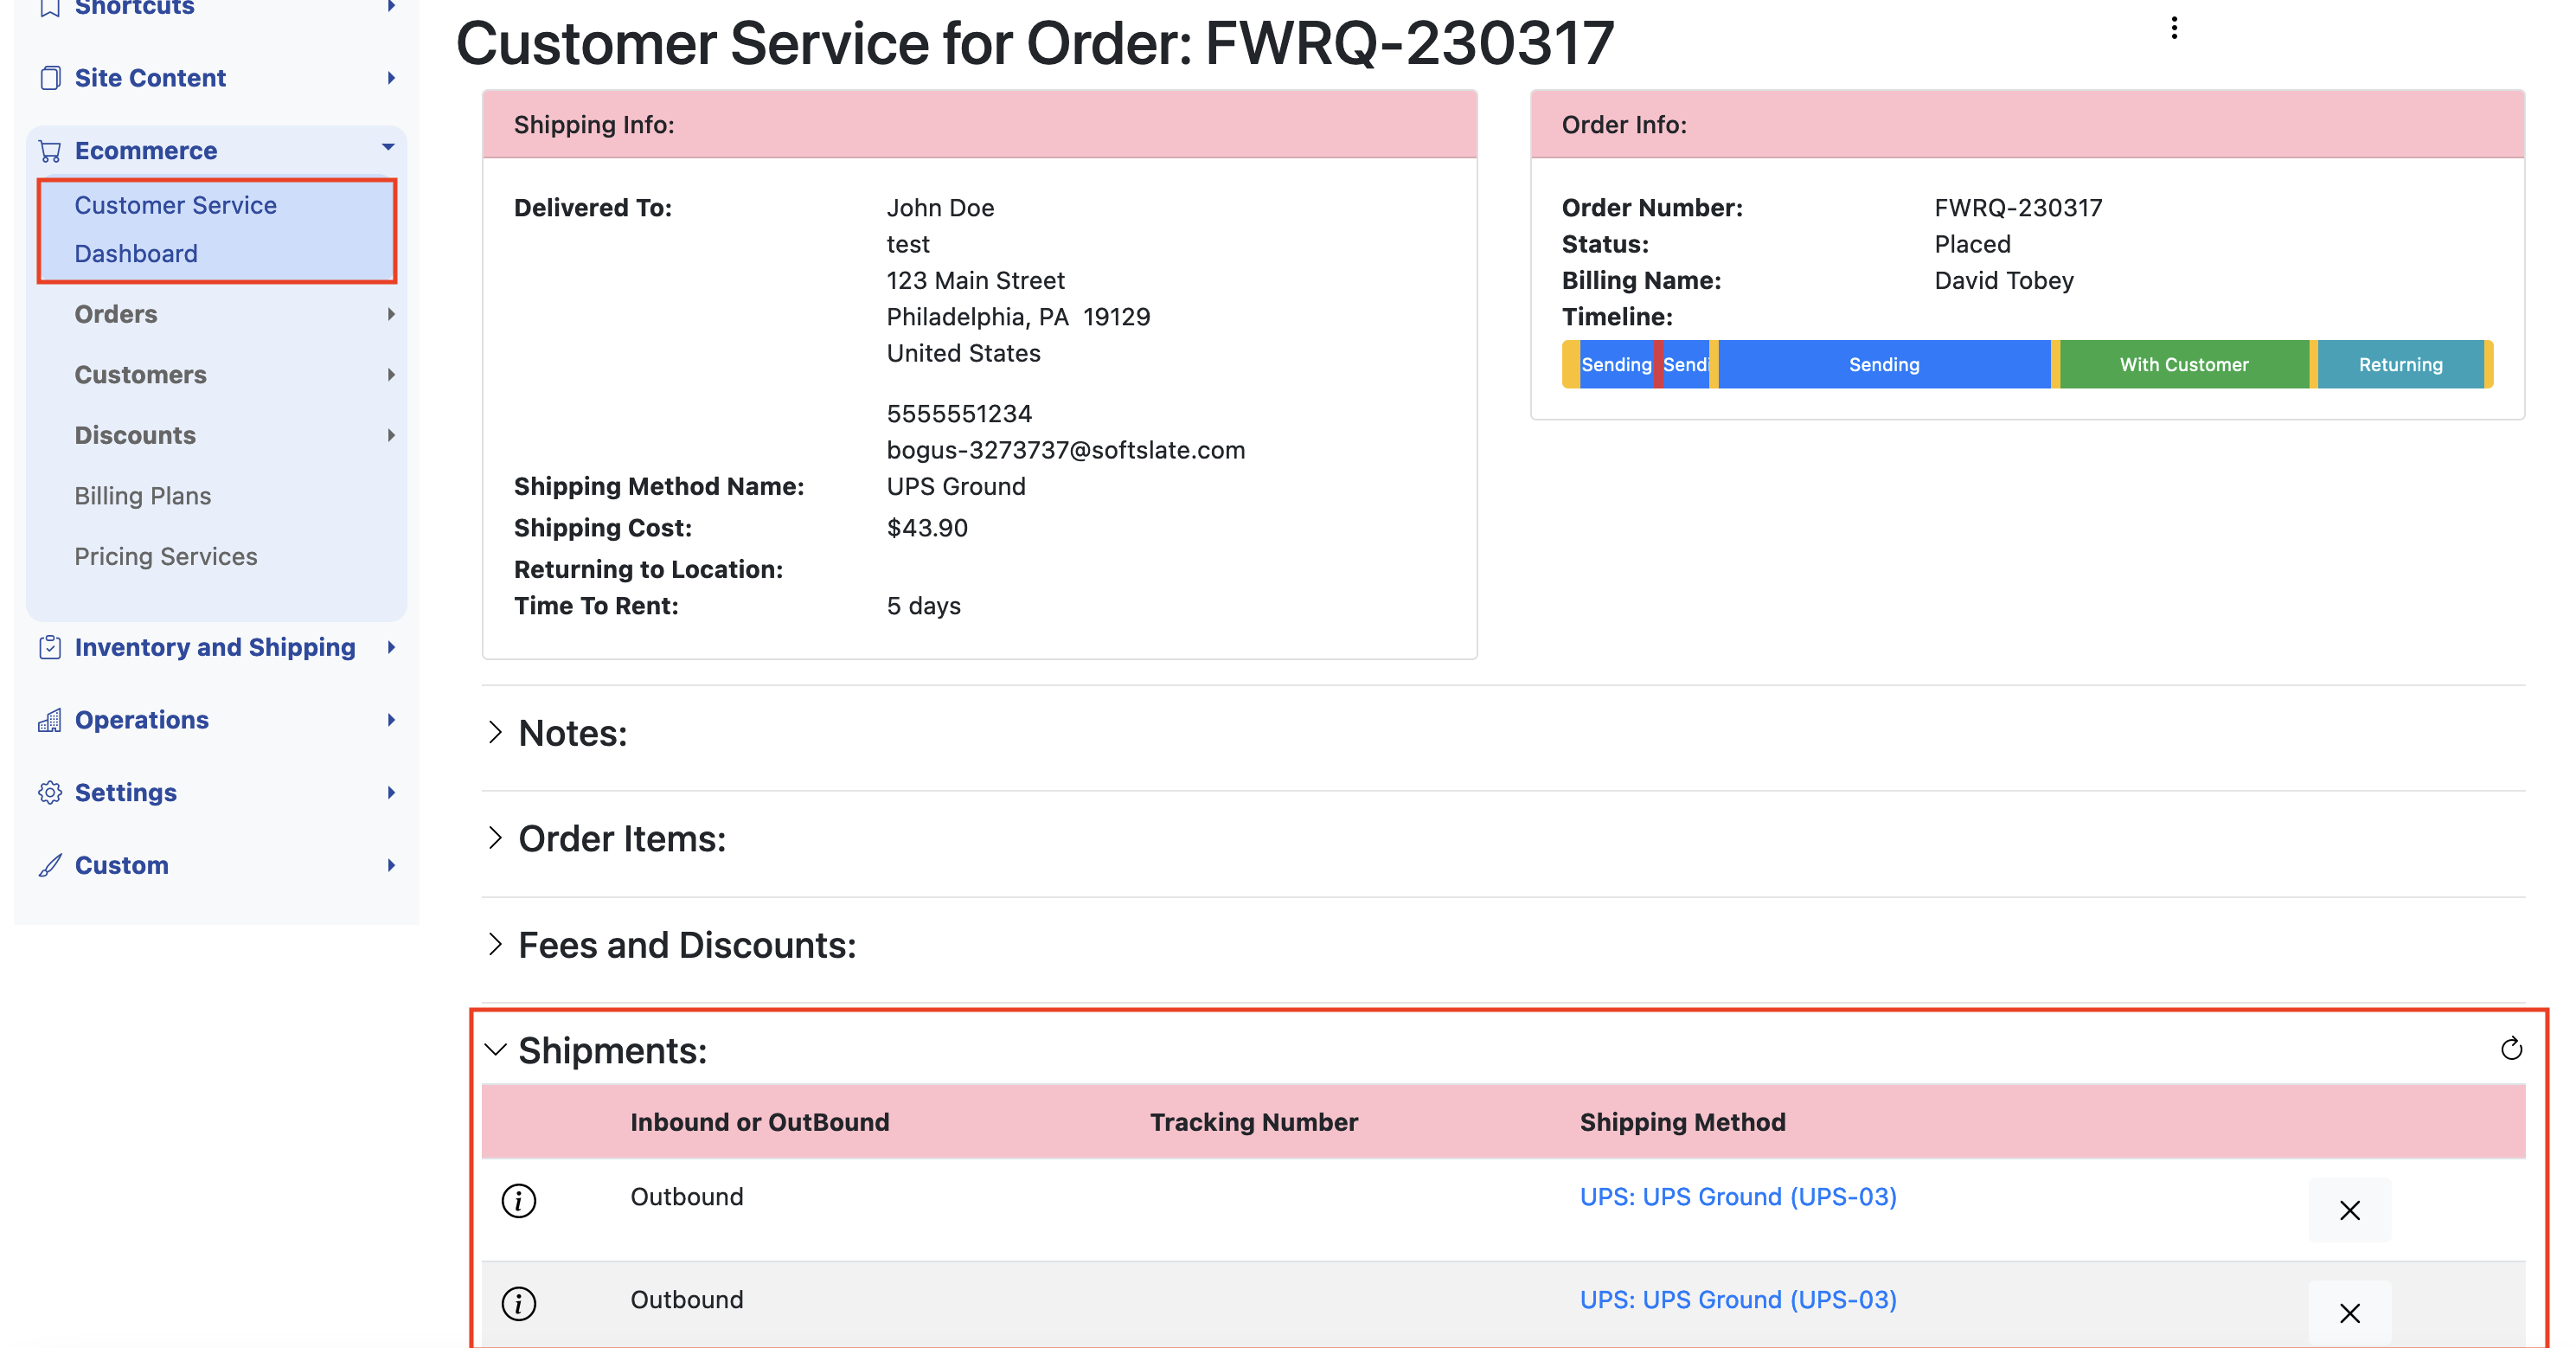Select the Custom menu label
This screenshot has width=2576, height=1348.
pyautogui.click(x=122, y=866)
